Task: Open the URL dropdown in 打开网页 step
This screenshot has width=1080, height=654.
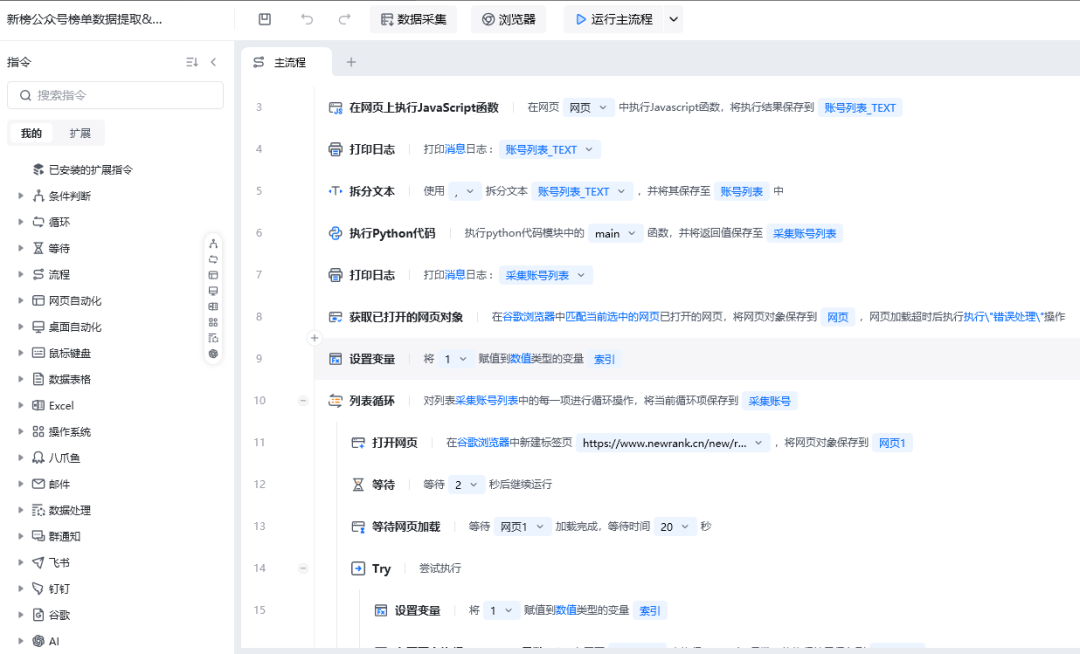Action: (x=673, y=443)
